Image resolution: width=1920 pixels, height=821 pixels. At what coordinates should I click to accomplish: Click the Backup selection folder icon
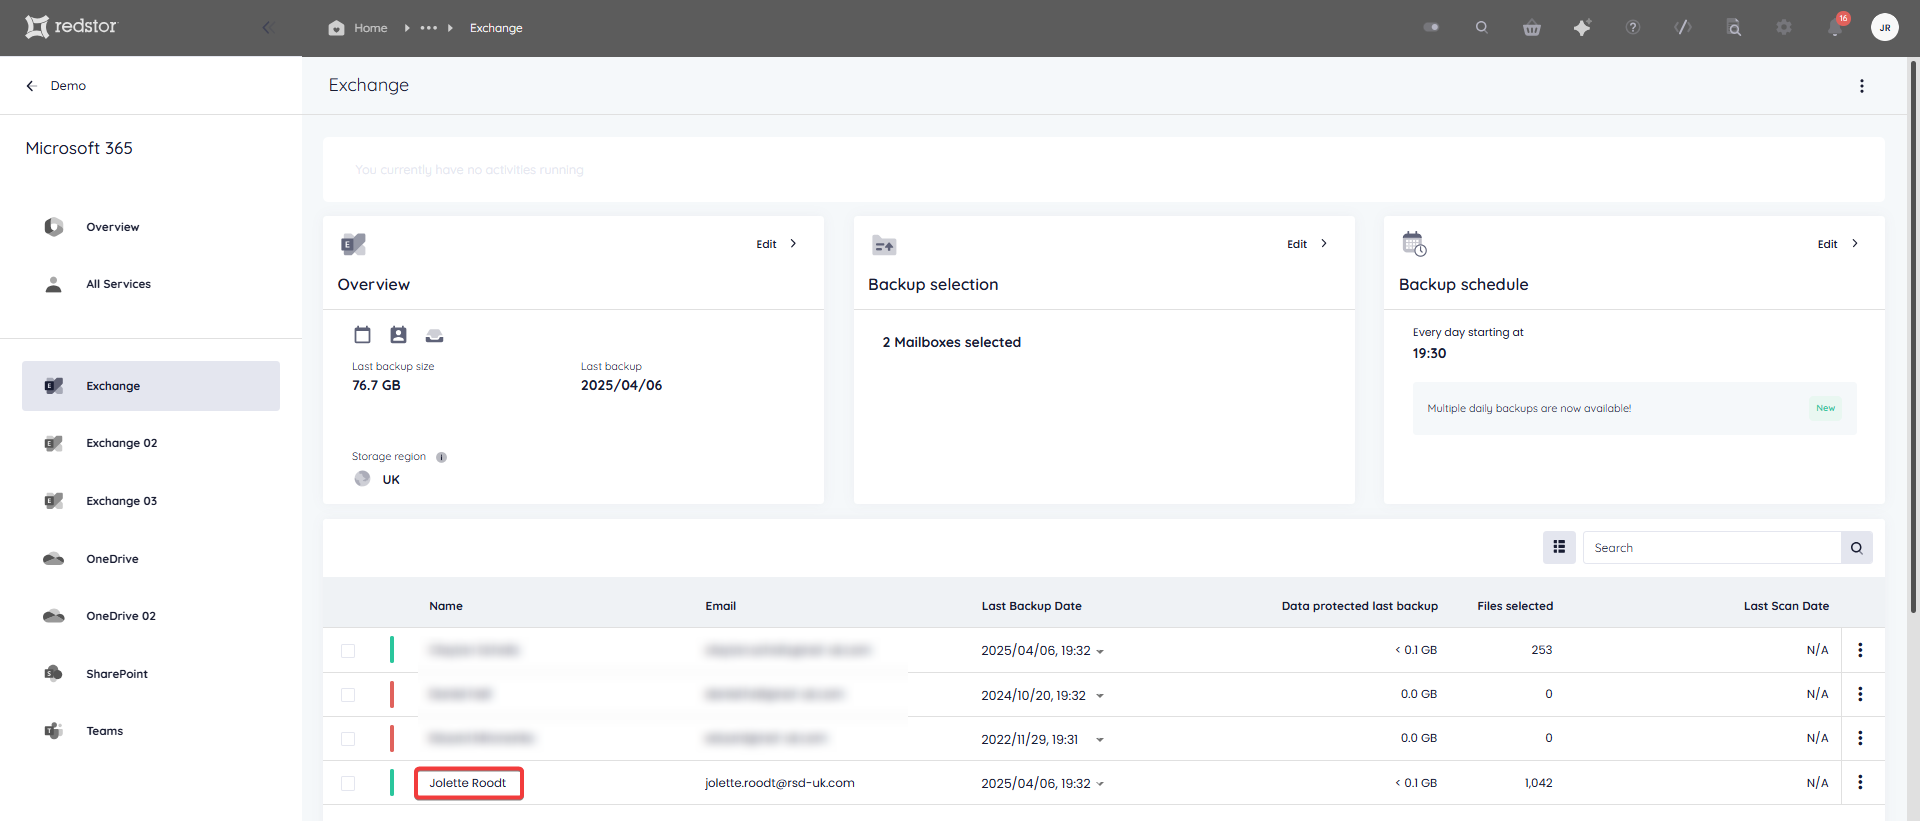884,245
